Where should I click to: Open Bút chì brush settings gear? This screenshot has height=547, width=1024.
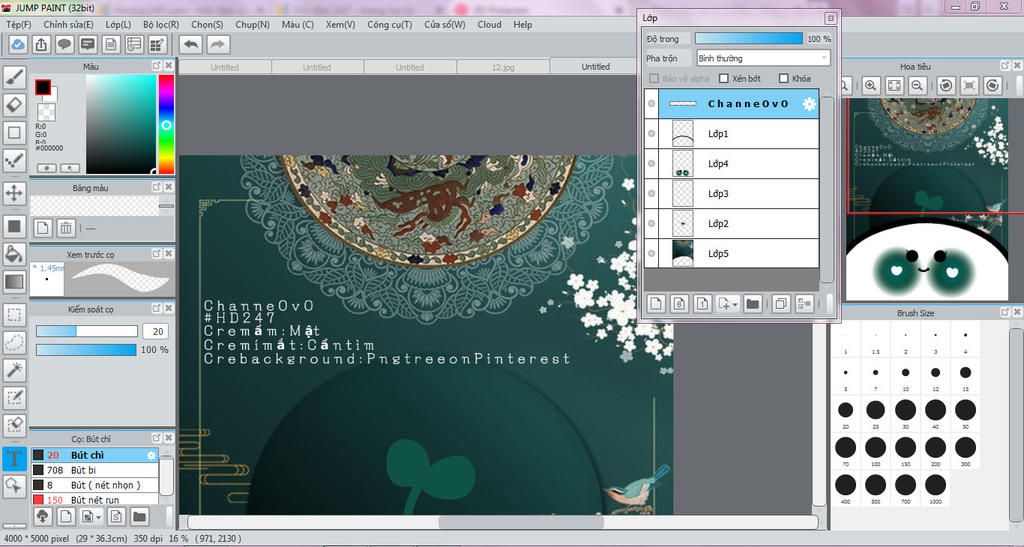pos(151,455)
